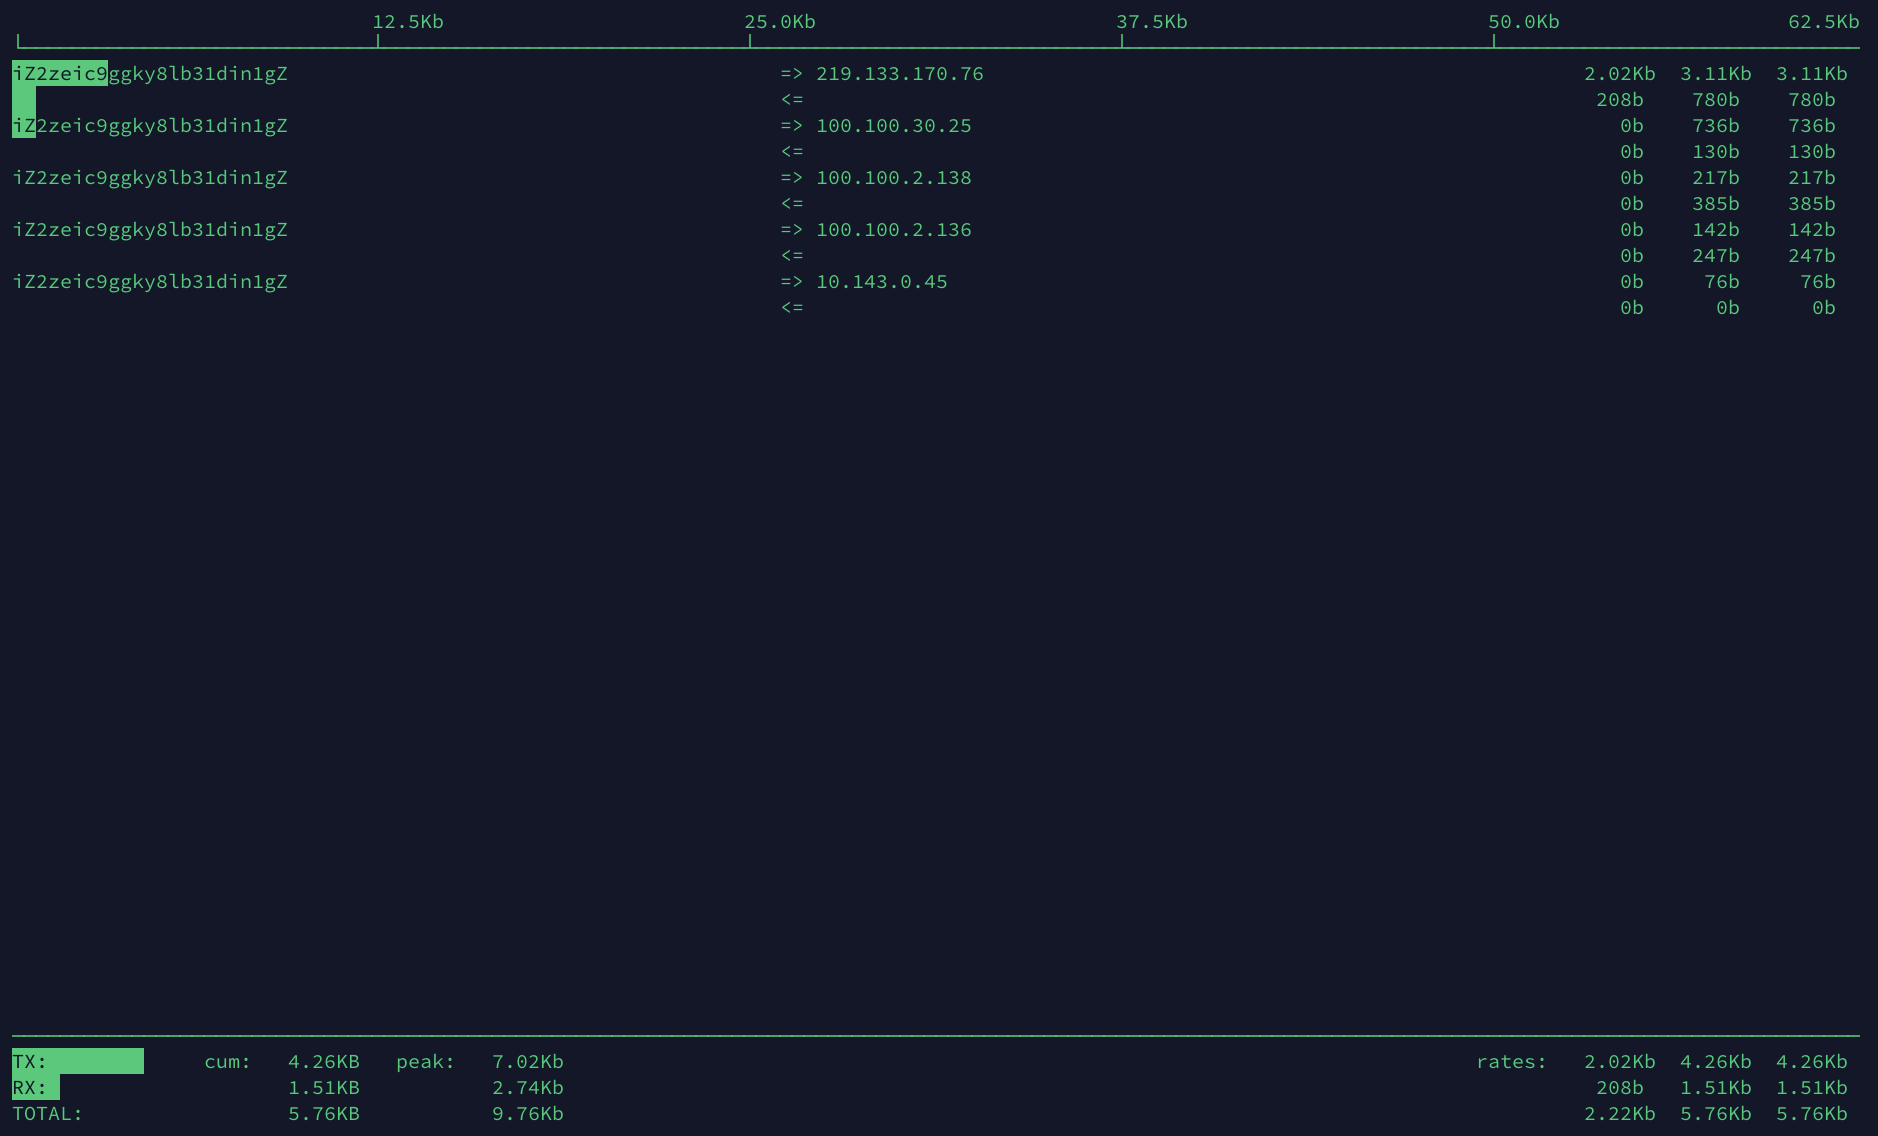Click the => arrow for 219.133.170.76
The width and height of the screenshot is (1878, 1136).
792,74
